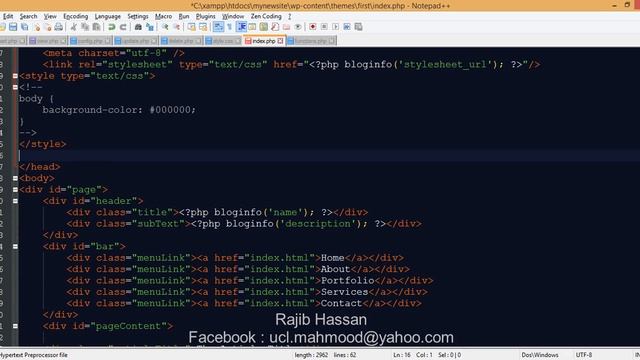Open Find with the binoculars icon
Image resolution: width=640 pixels, height=360 pixels.
138,27
